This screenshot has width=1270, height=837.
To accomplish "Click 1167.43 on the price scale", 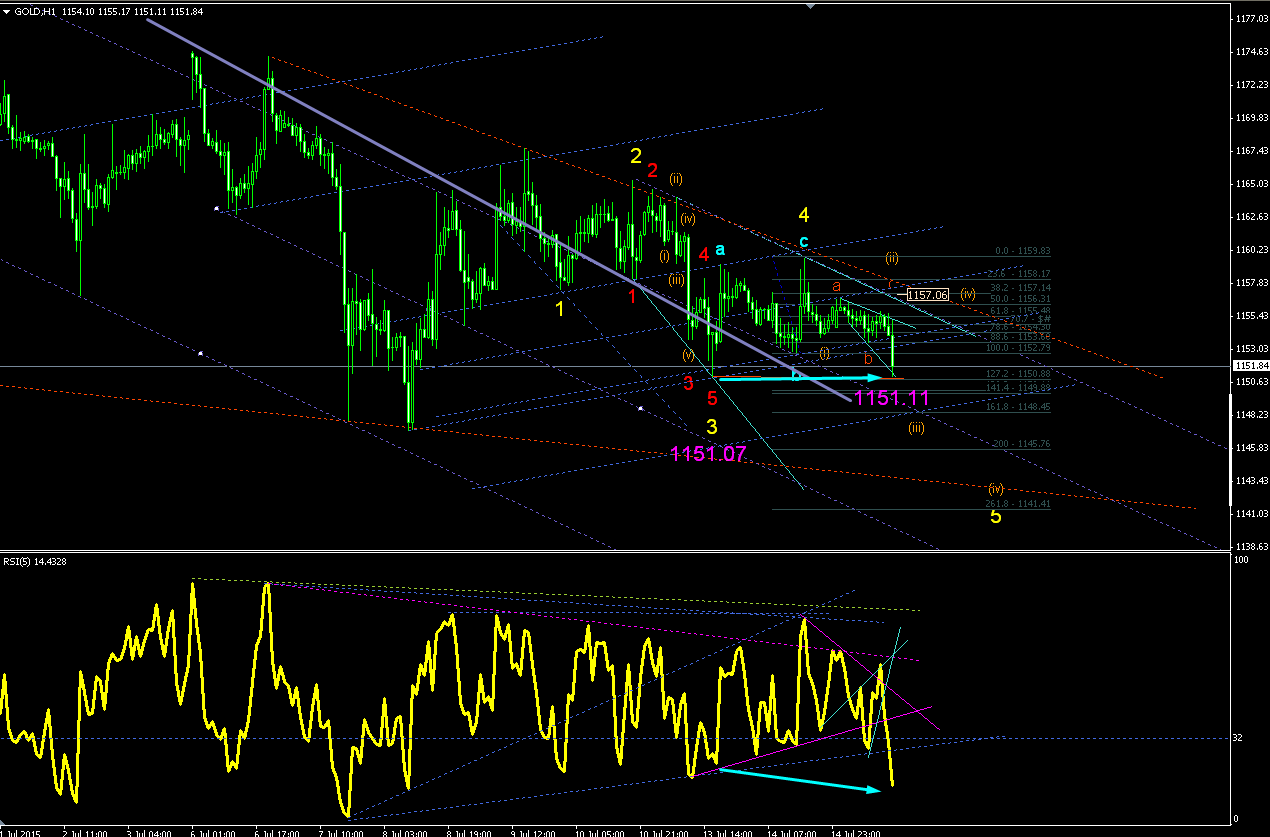I will coord(1250,151).
